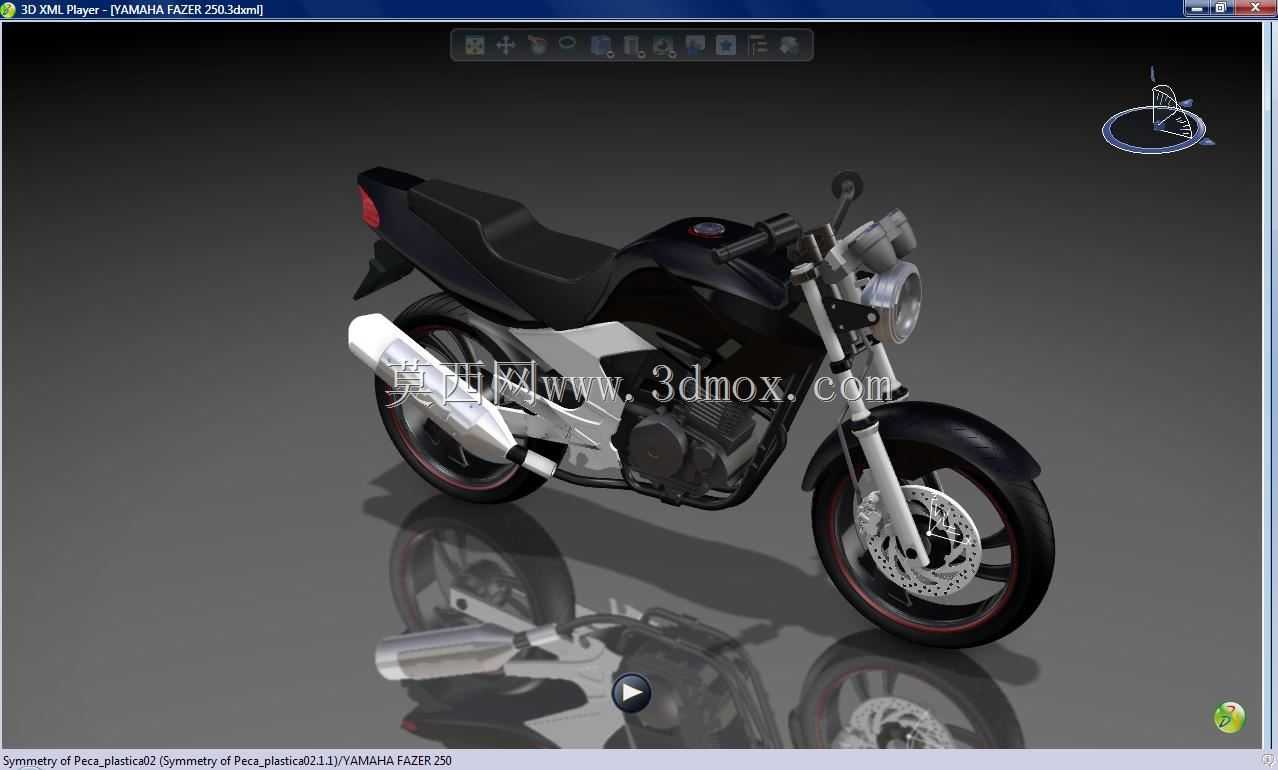1278x770 pixels.
Task: Toggle the specification tree icon
Action: click(758, 45)
